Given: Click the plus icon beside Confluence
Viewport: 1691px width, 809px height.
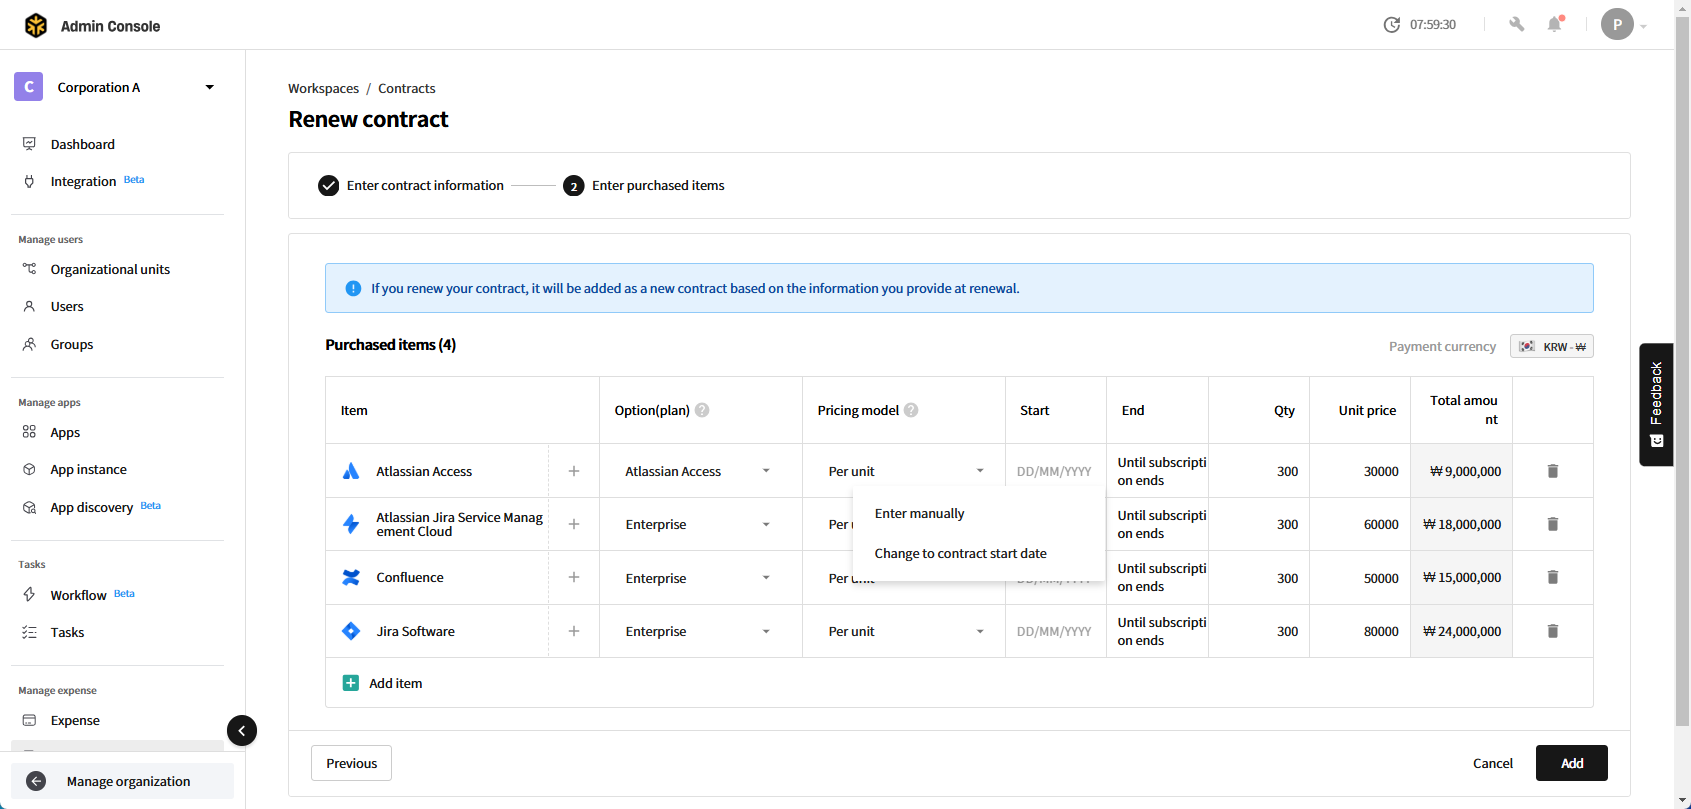Looking at the screenshot, I should pyautogui.click(x=574, y=577).
